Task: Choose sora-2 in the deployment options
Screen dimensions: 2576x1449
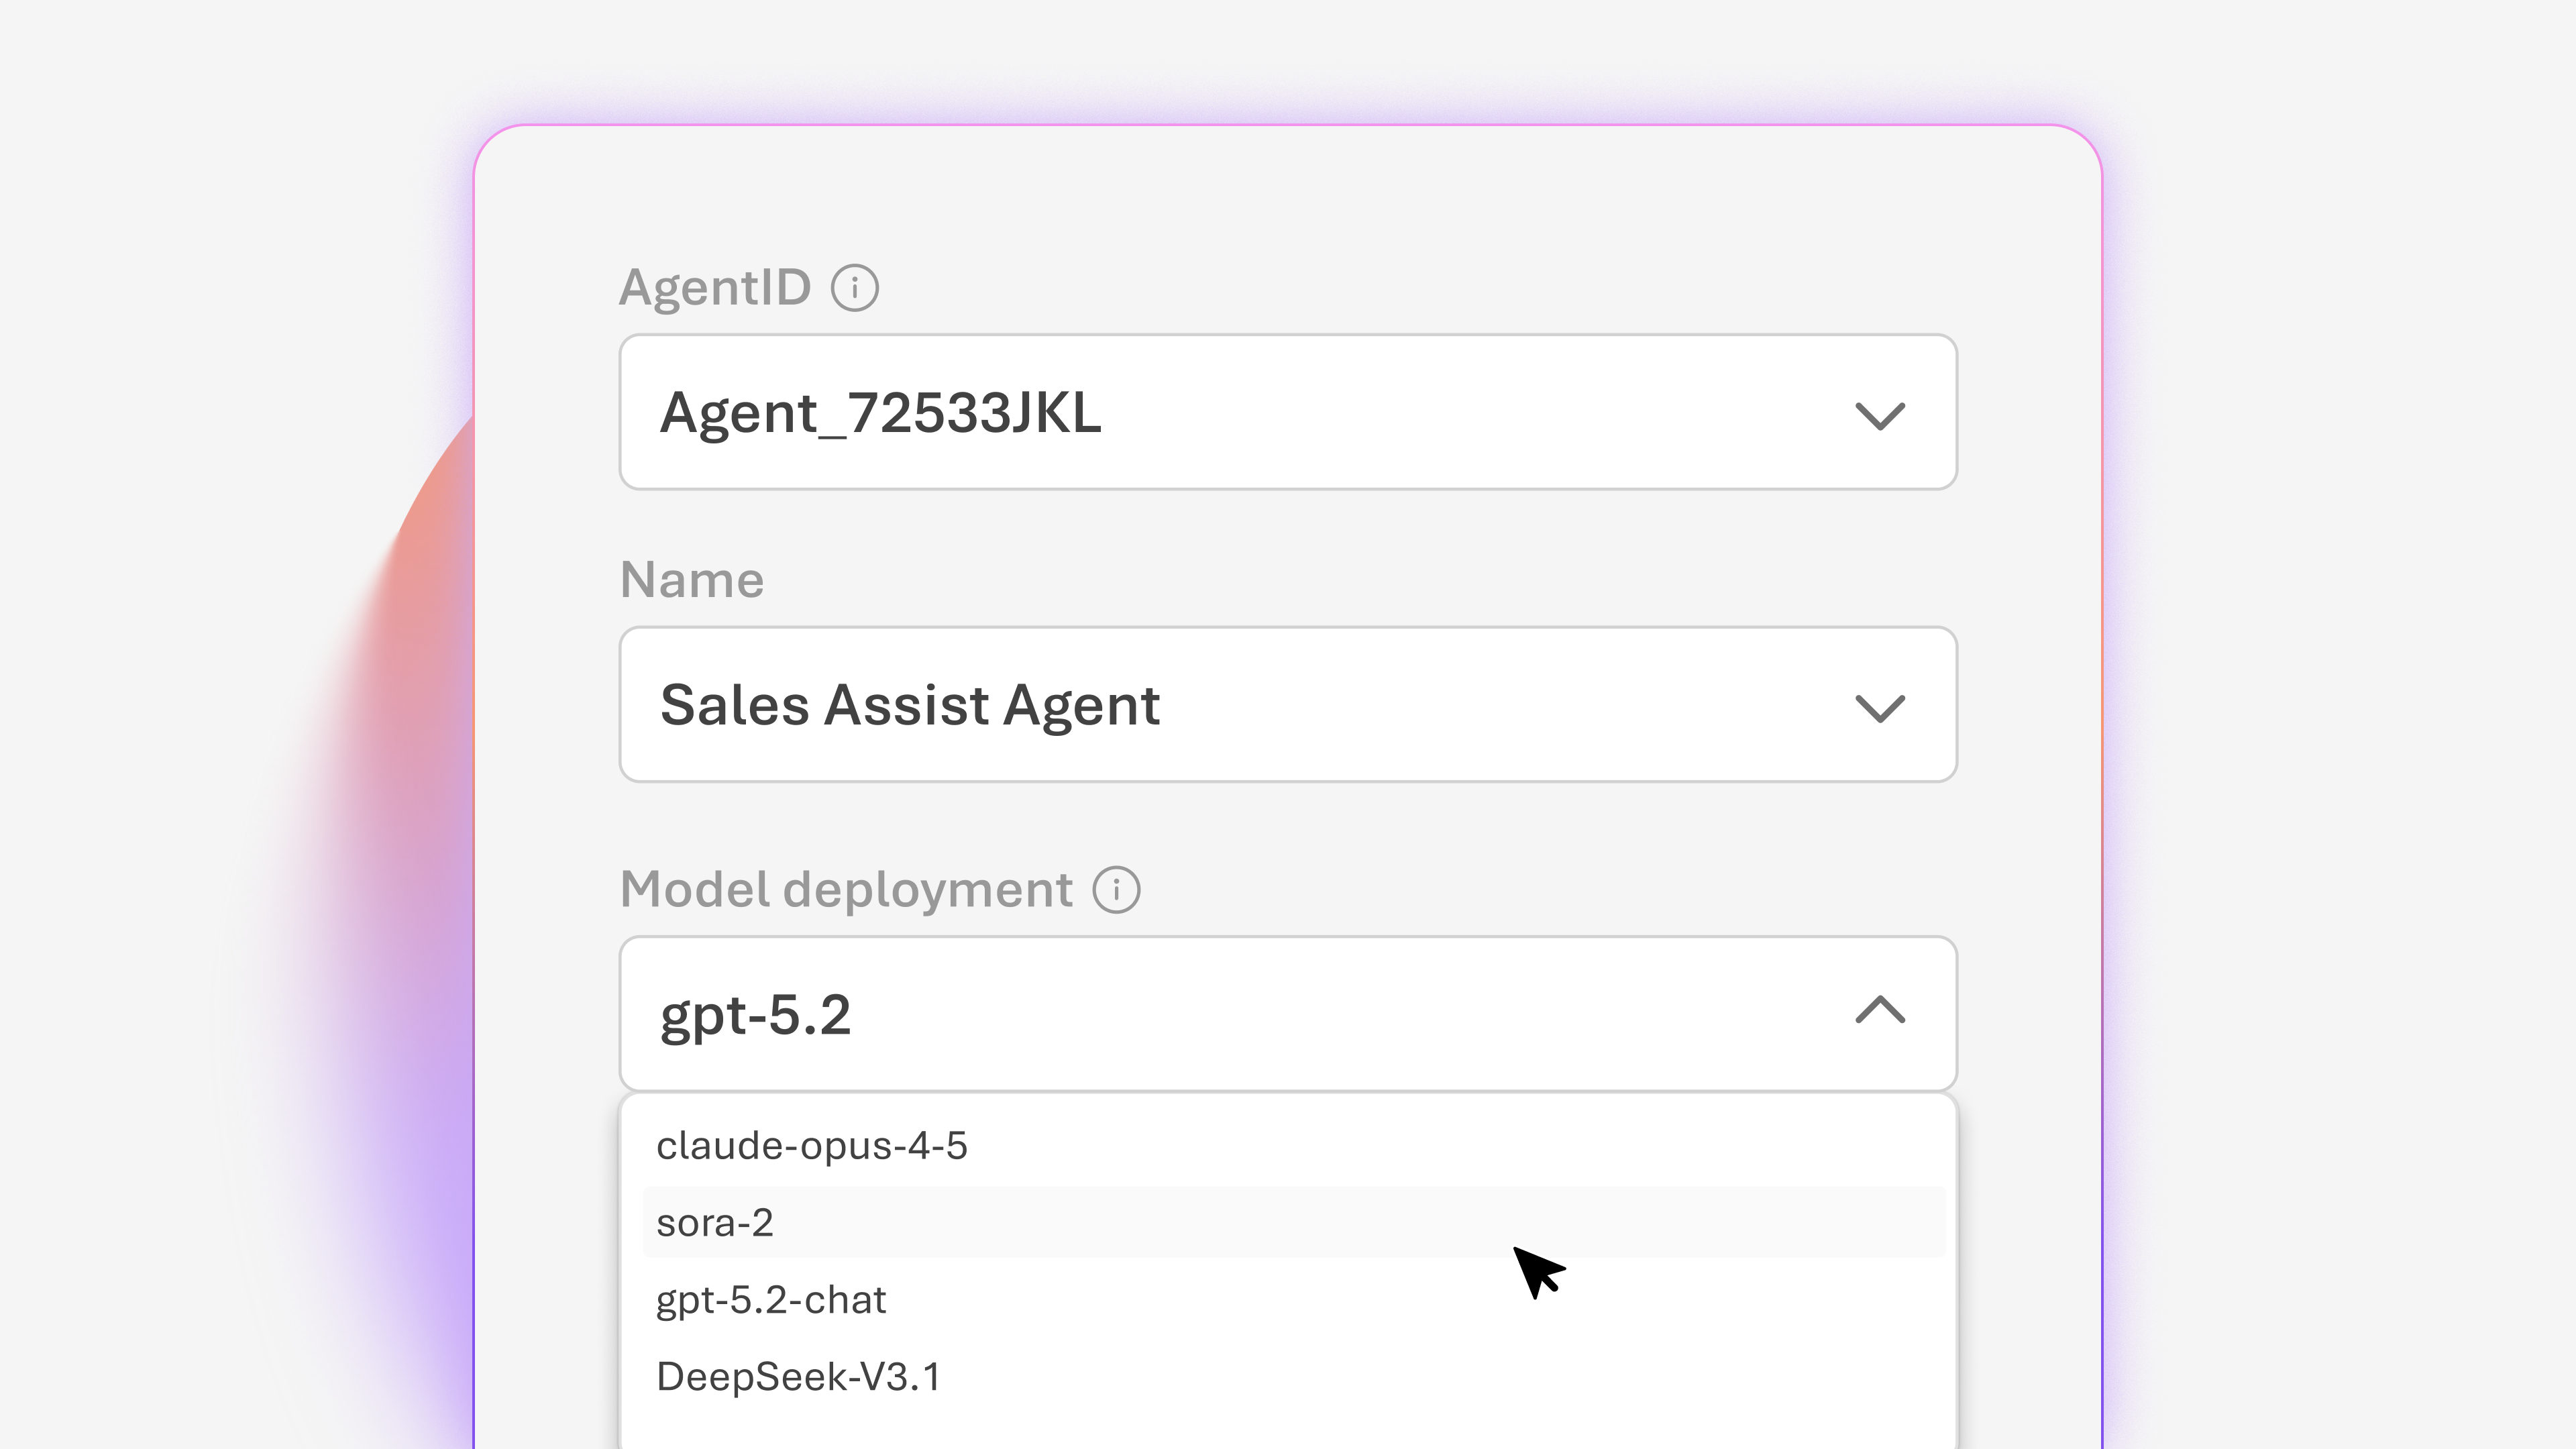Action: point(715,1223)
